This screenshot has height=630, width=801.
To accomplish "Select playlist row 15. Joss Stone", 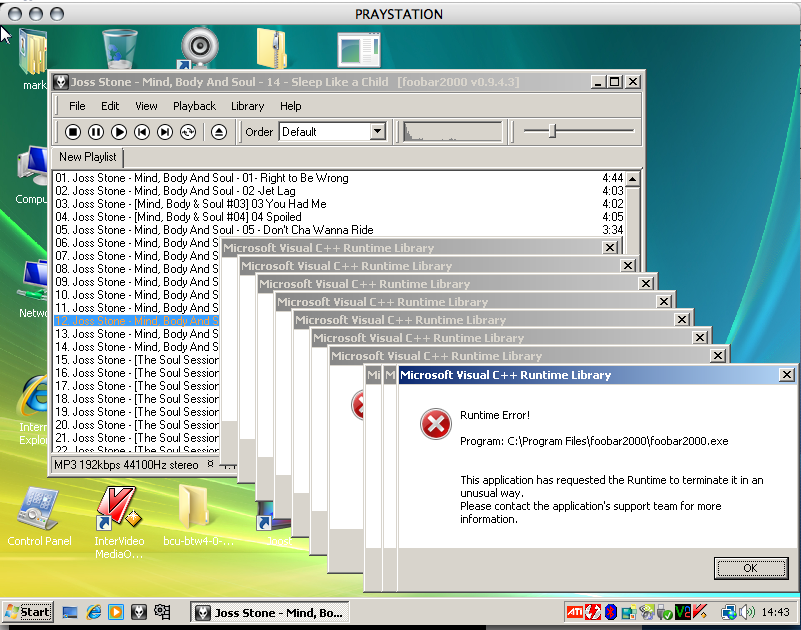I will [x=136, y=360].
